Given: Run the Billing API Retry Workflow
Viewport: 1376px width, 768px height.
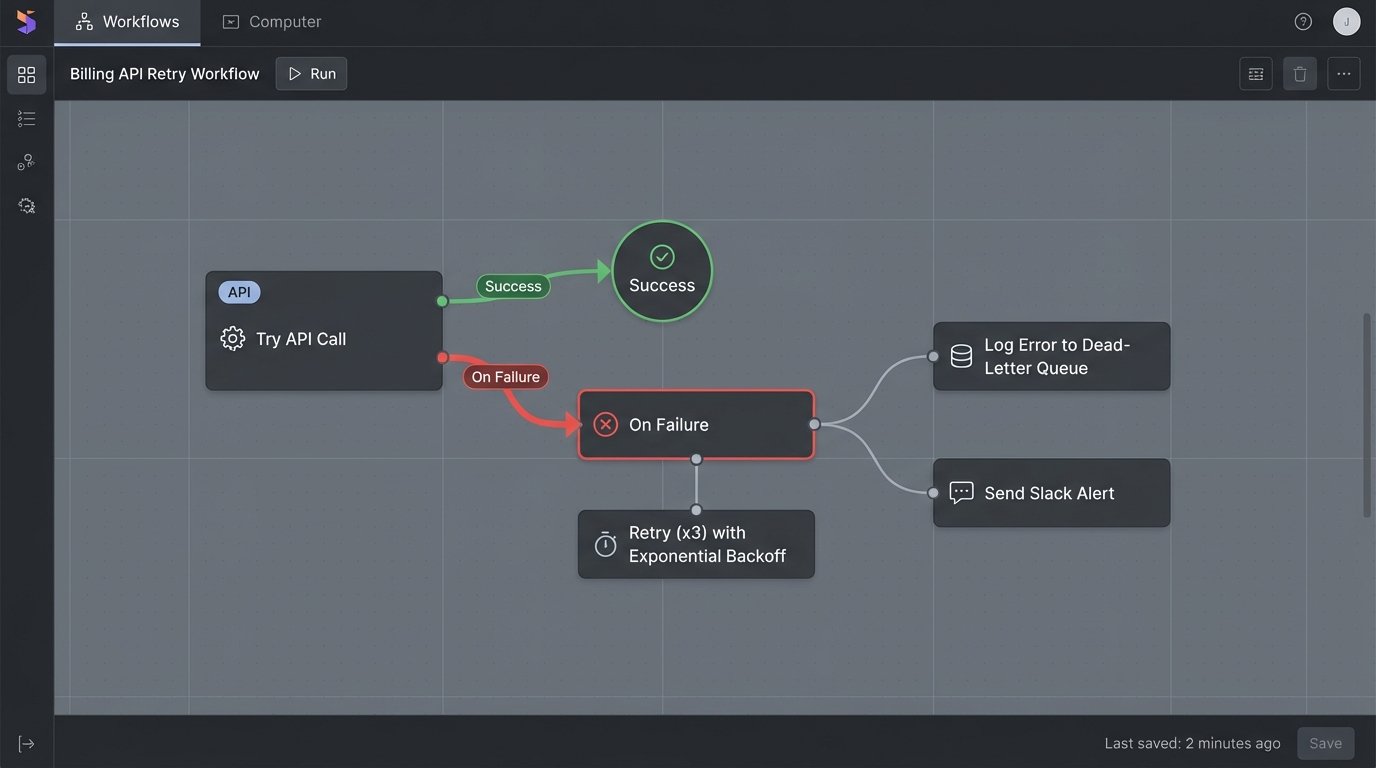Looking at the screenshot, I should pos(310,73).
